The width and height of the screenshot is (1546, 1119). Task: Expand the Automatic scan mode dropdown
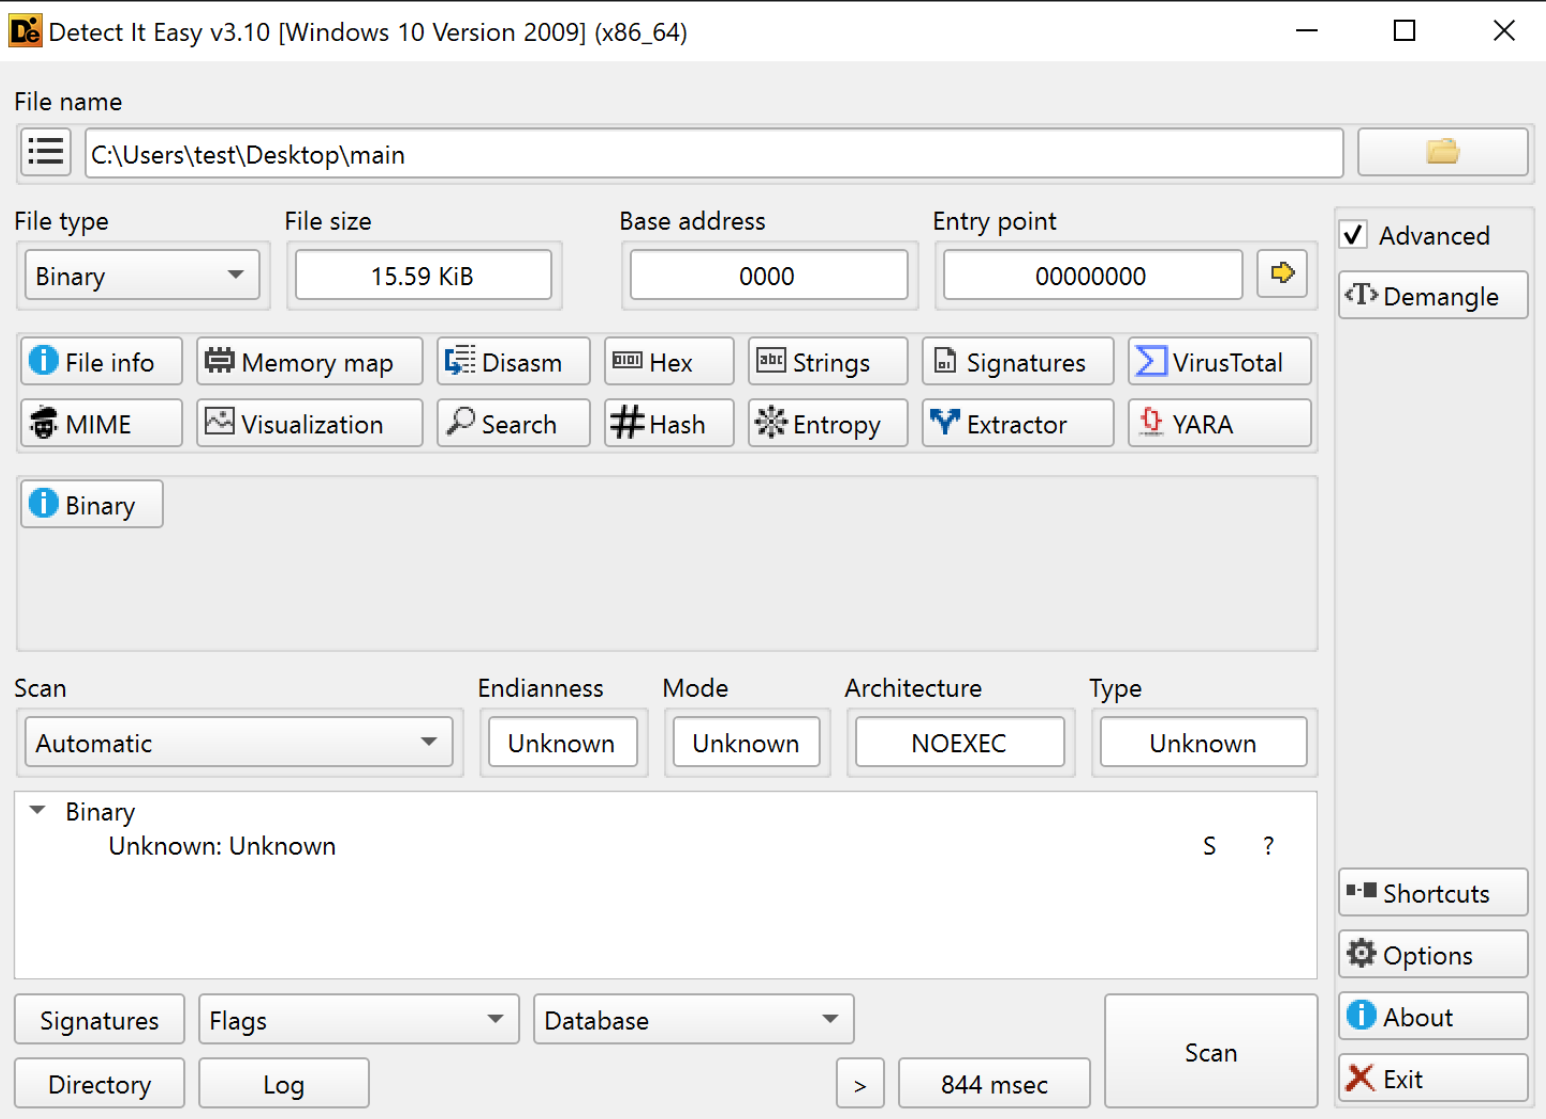pyautogui.click(x=238, y=743)
